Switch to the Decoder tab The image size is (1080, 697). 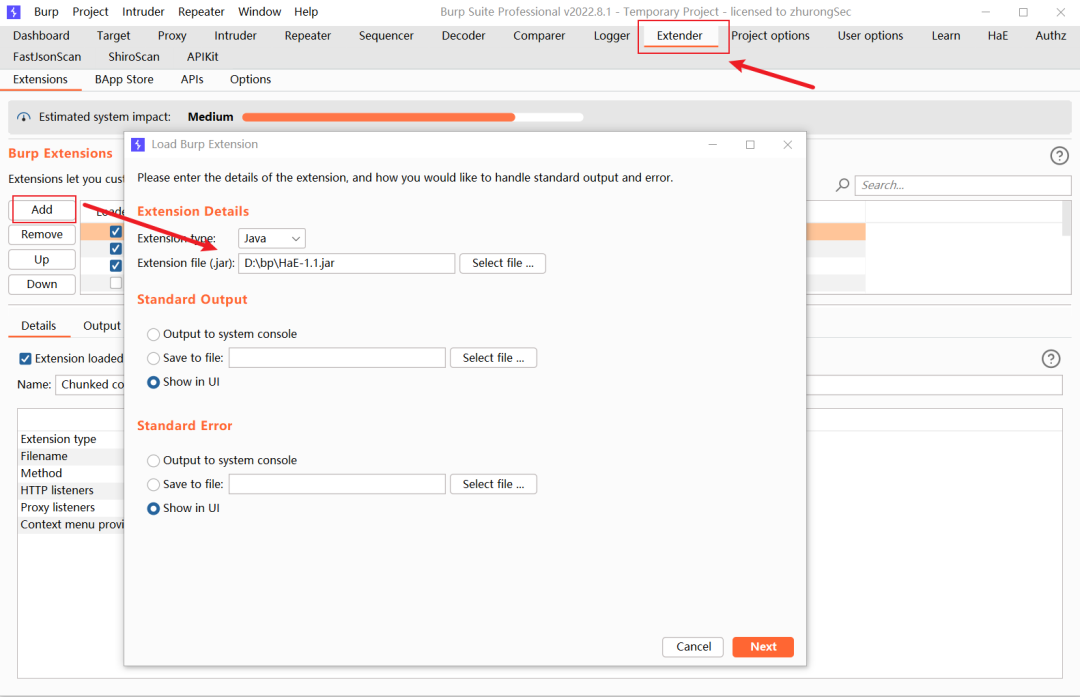point(464,36)
